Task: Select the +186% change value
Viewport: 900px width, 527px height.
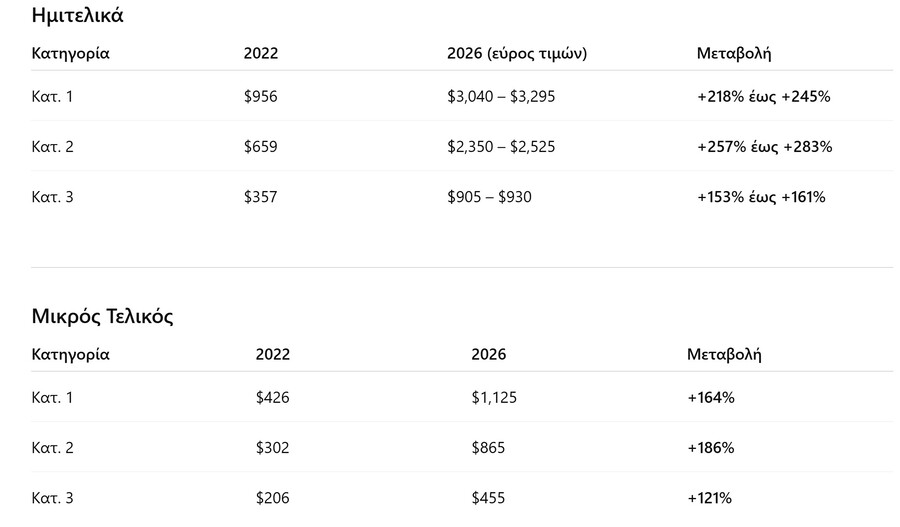Action: tap(711, 448)
